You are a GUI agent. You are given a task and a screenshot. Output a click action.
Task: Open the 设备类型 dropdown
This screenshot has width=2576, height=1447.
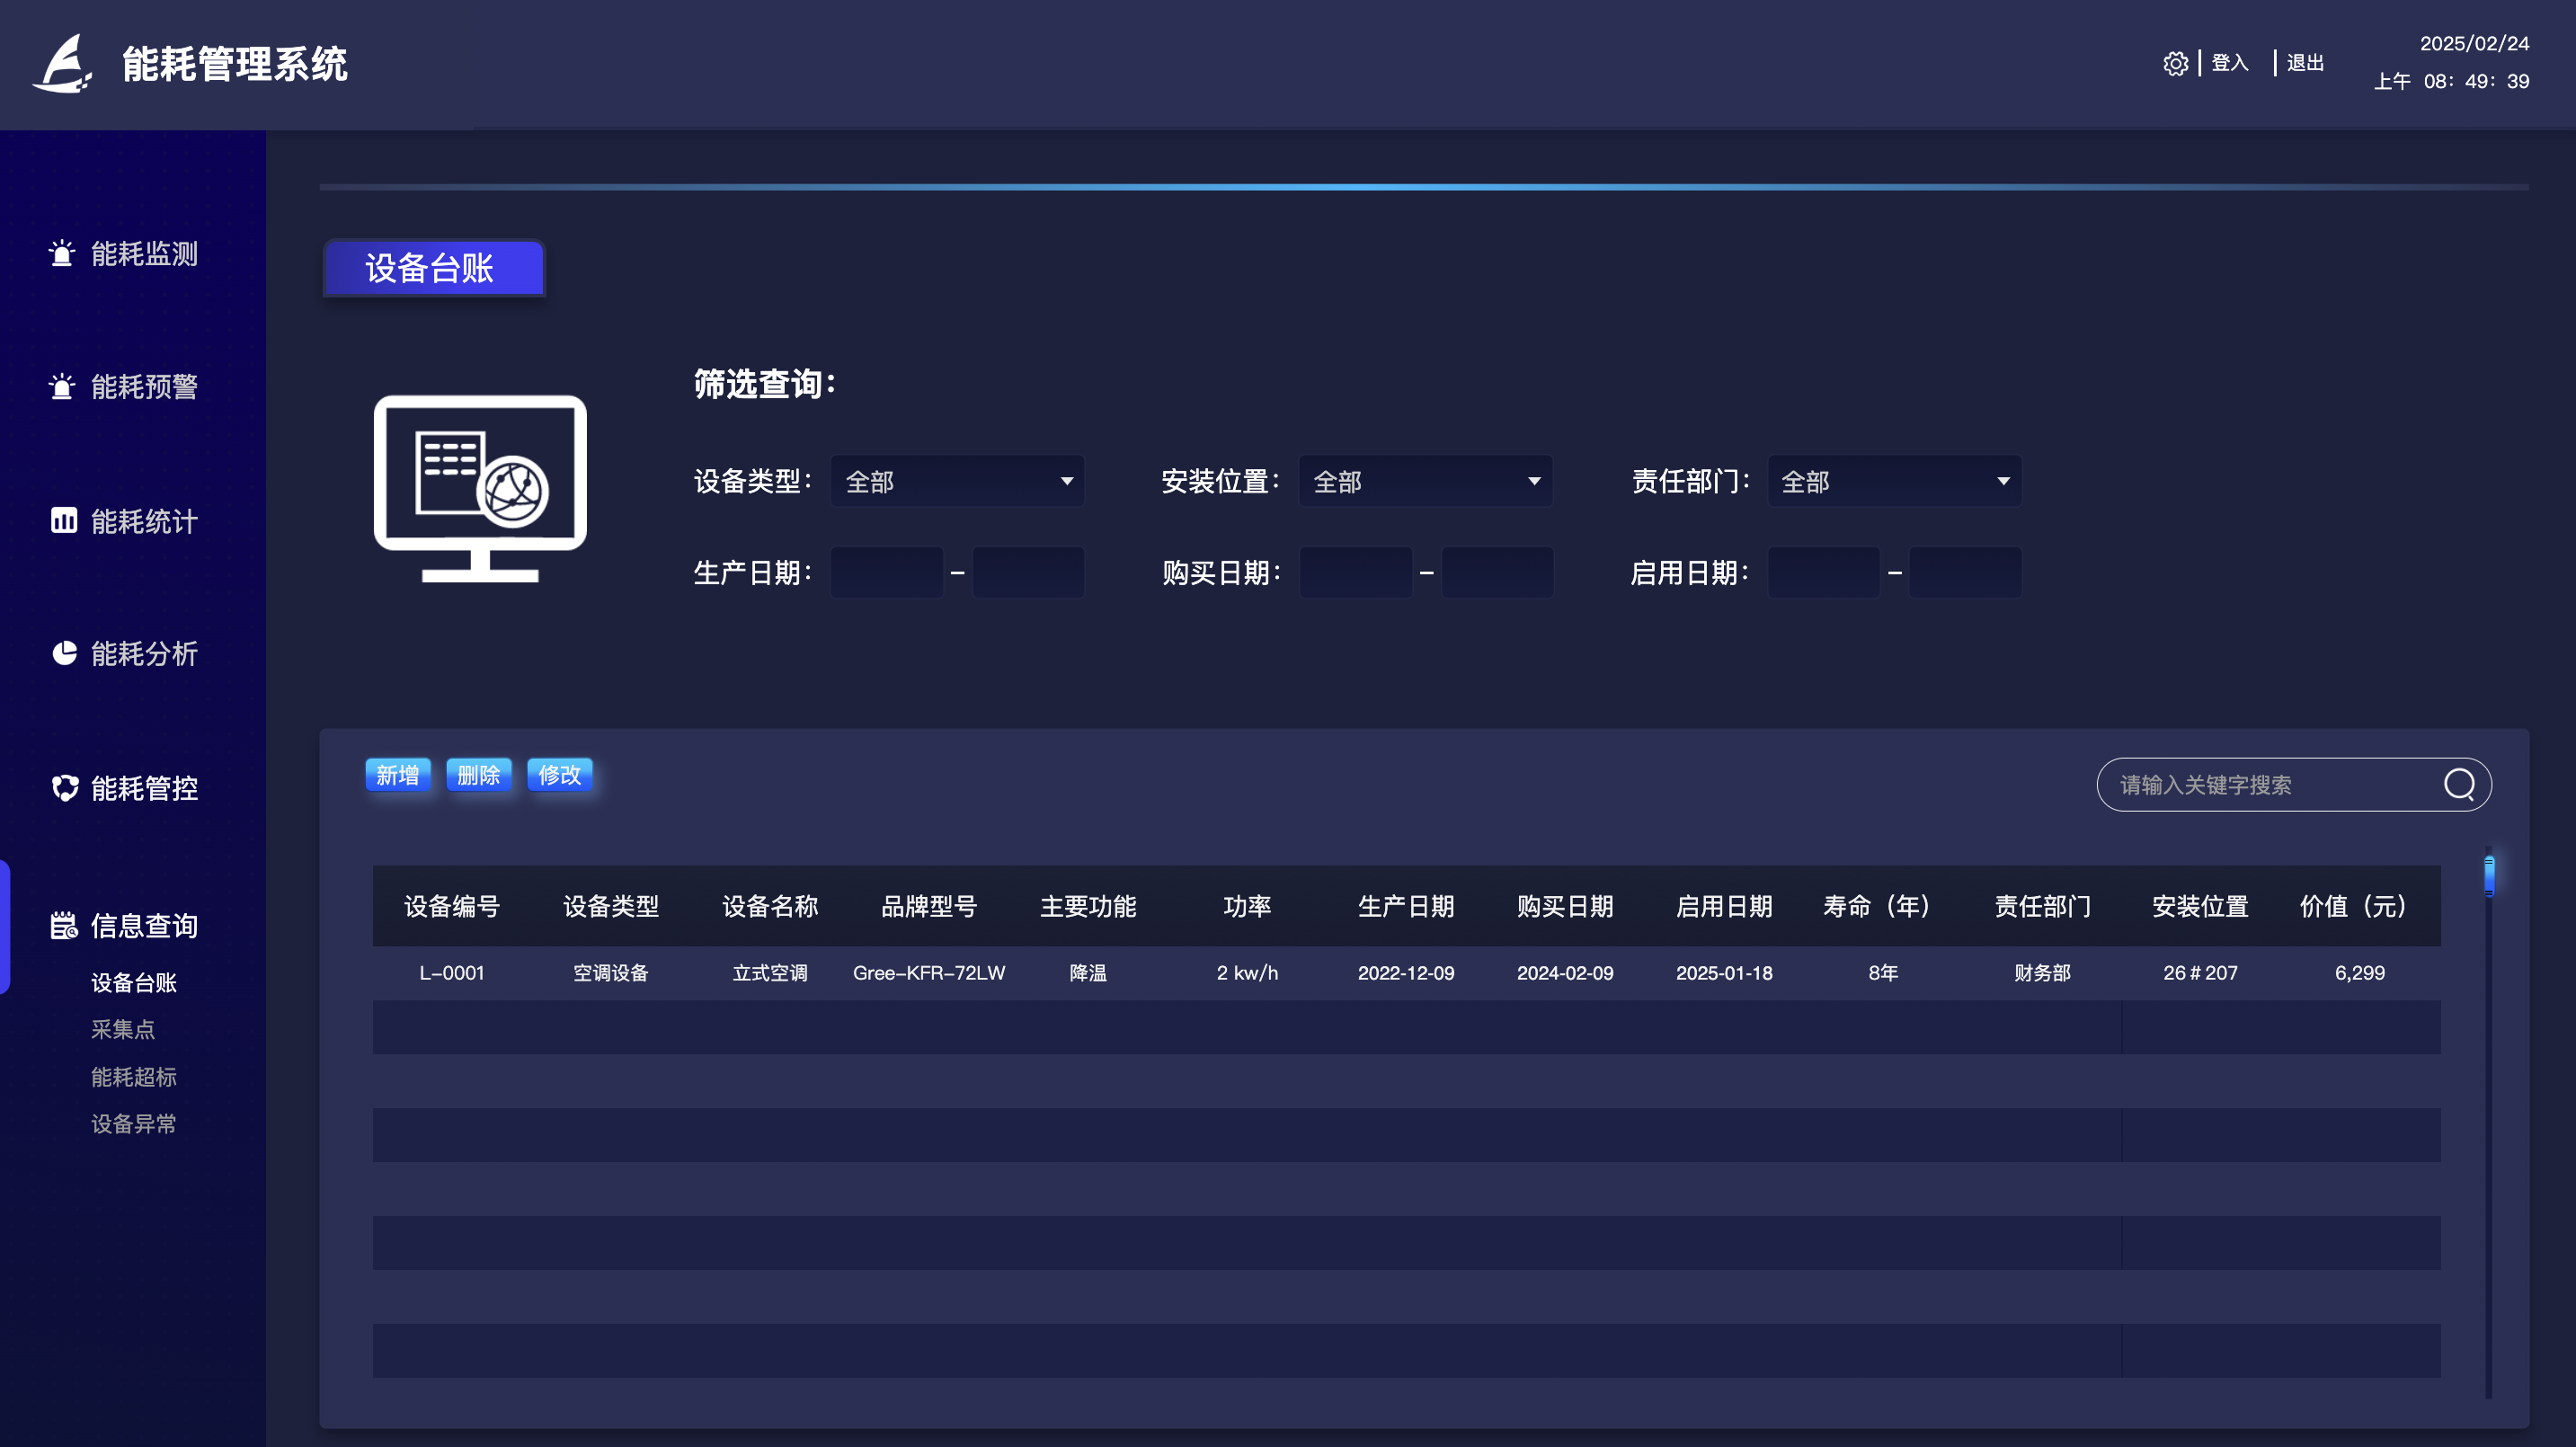tap(957, 481)
